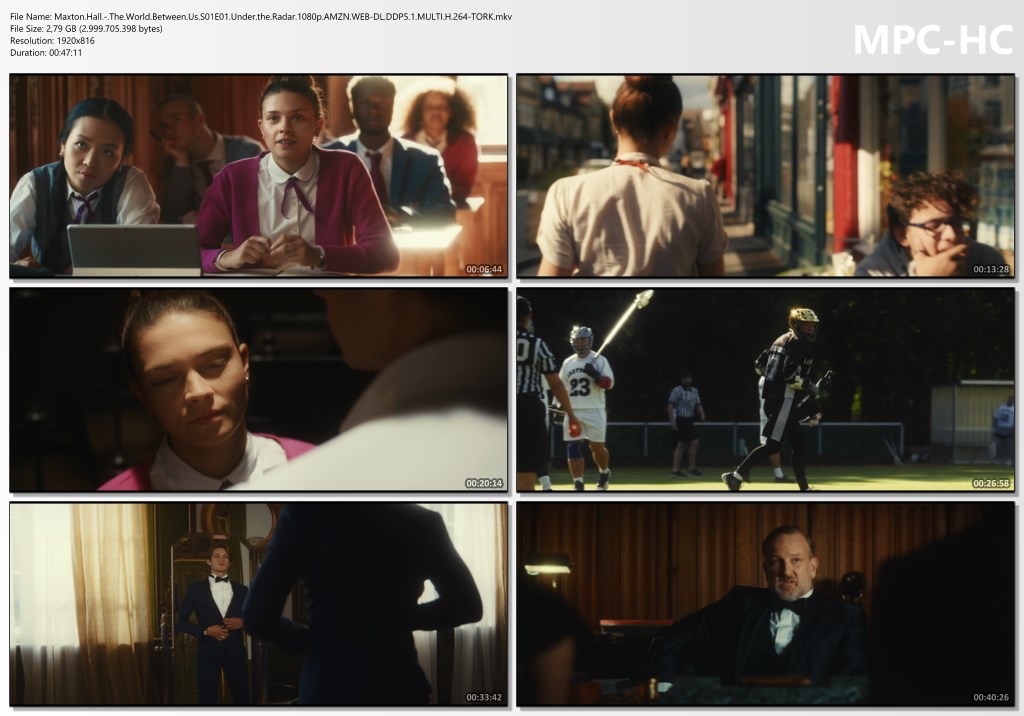The height and width of the screenshot is (716, 1024).
Task: Click the MPC-HC logo
Action: pyautogui.click(x=932, y=40)
